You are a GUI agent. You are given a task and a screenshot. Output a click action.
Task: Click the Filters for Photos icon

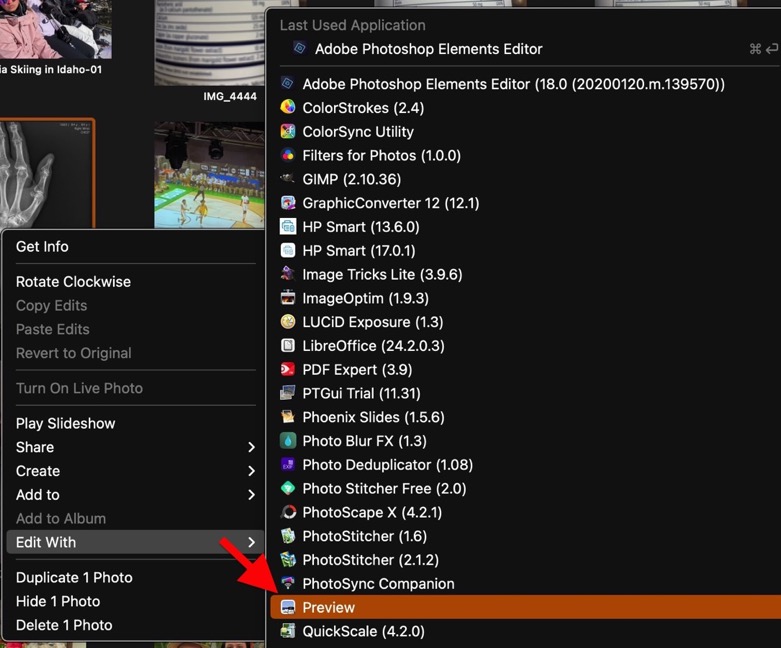288,155
